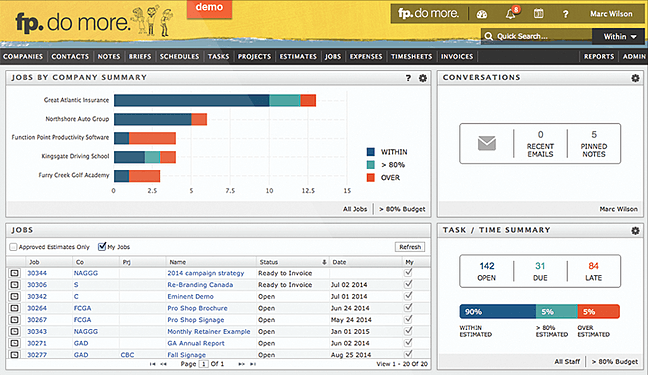This screenshot has height=375, width=648.
Task: Click the teal > 80% legend swatch
Action: [x=371, y=165]
